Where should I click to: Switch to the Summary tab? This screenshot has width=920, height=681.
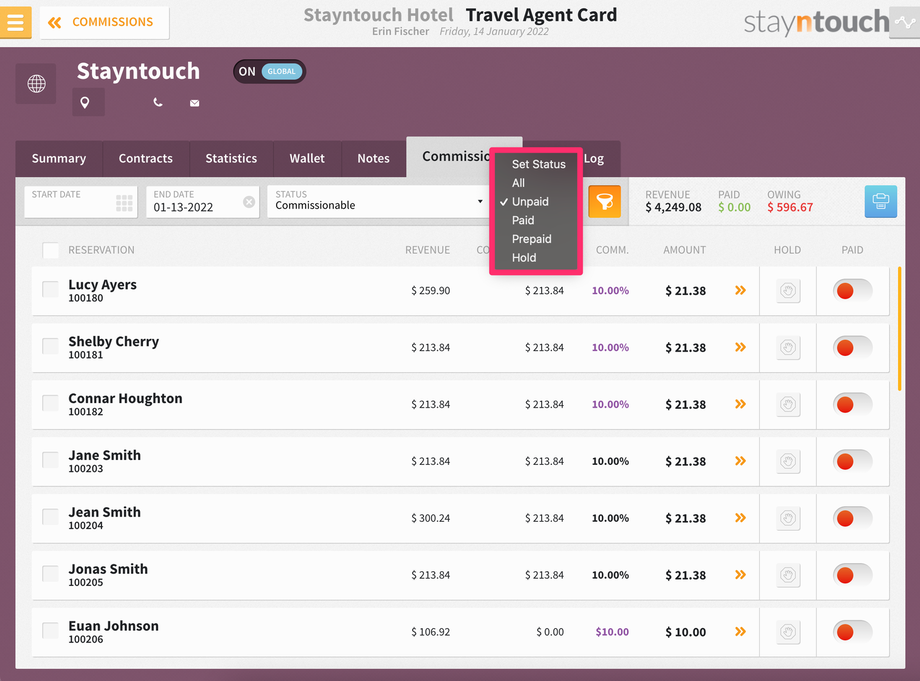[x=59, y=158]
